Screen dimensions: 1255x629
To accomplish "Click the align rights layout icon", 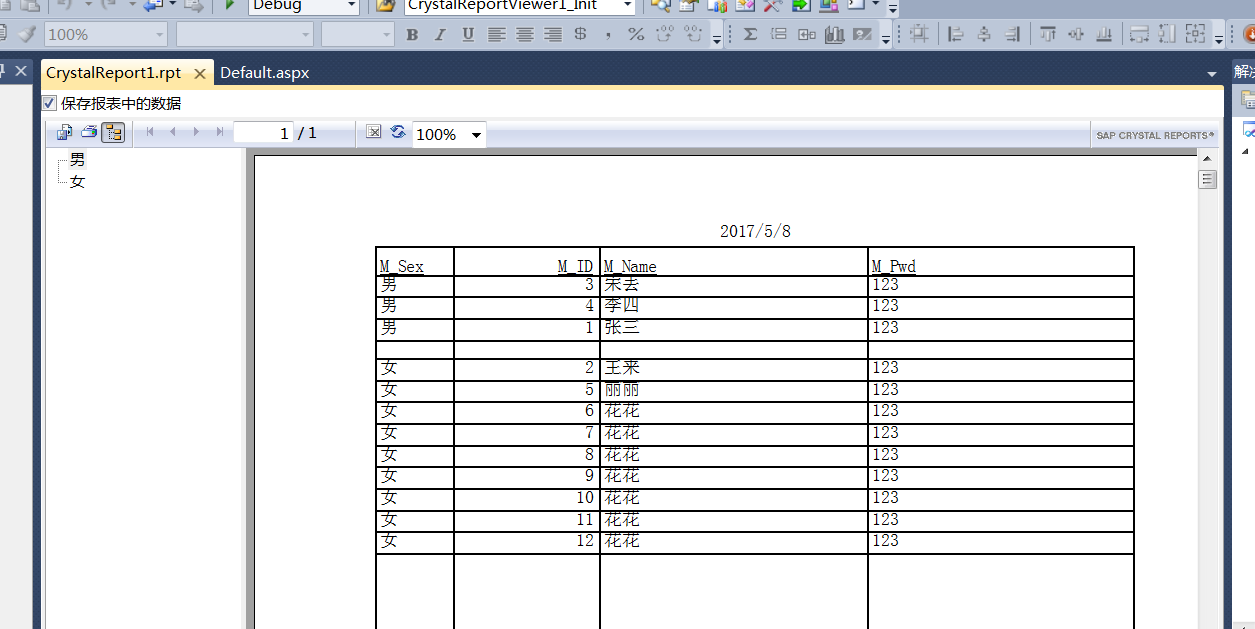I will (x=1012, y=35).
